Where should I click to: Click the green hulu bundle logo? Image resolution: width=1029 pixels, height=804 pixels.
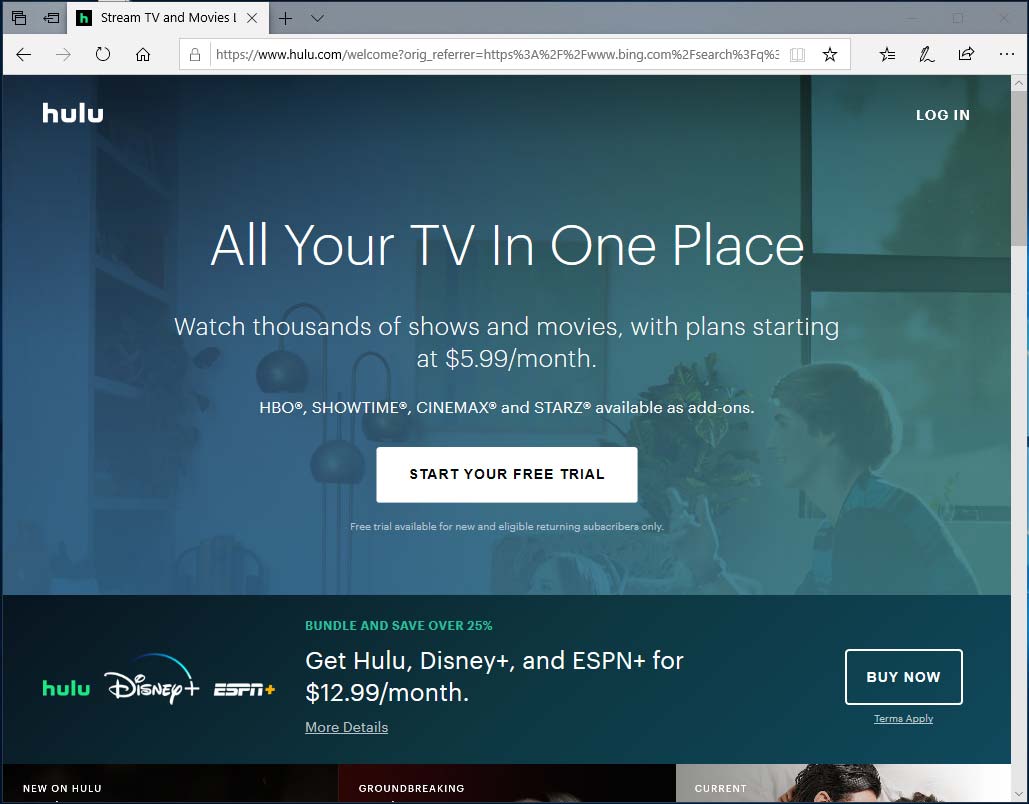[66, 688]
